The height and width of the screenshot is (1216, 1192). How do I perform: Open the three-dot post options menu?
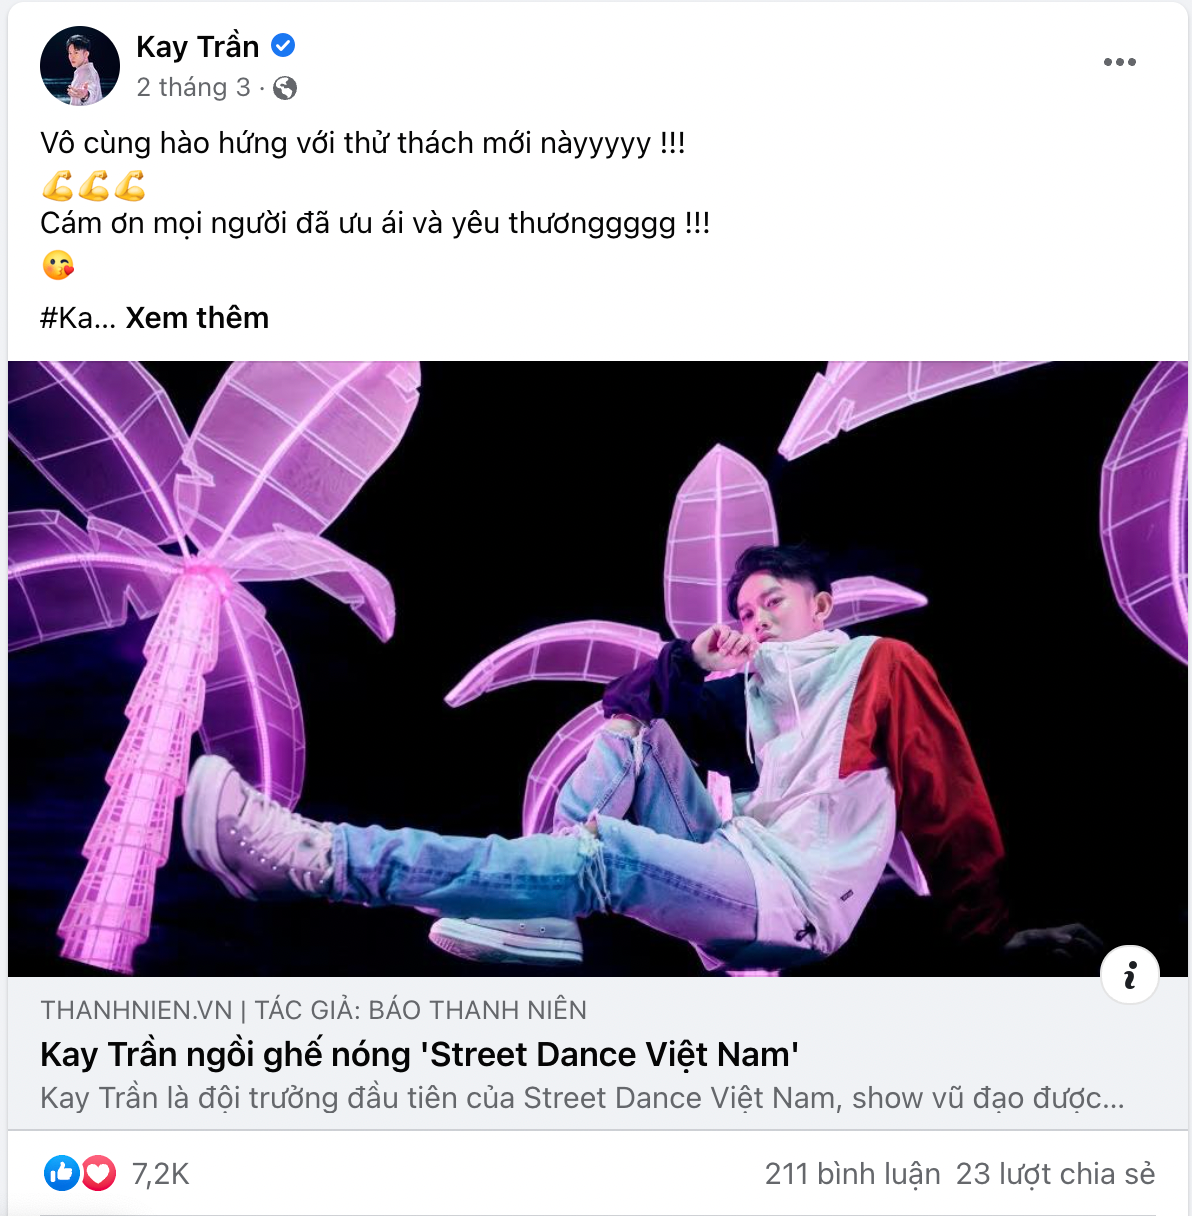[1119, 62]
